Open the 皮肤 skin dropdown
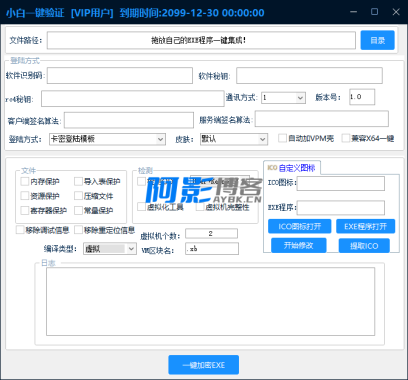Screen dimensions: 408x380 click(234, 139)
